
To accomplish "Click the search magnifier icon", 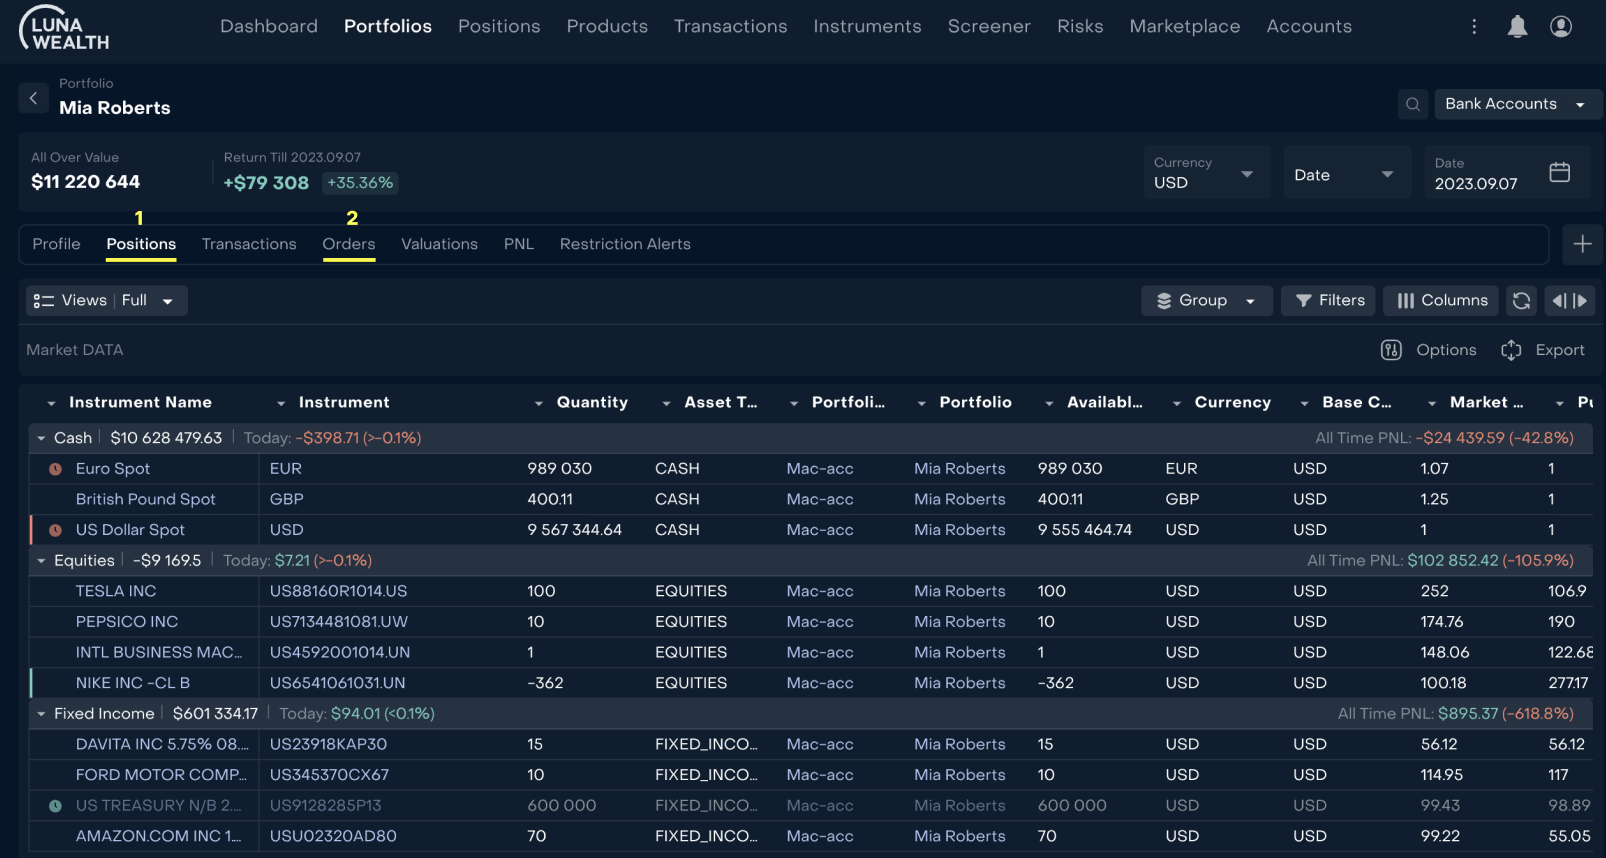I will (1413, 104).
